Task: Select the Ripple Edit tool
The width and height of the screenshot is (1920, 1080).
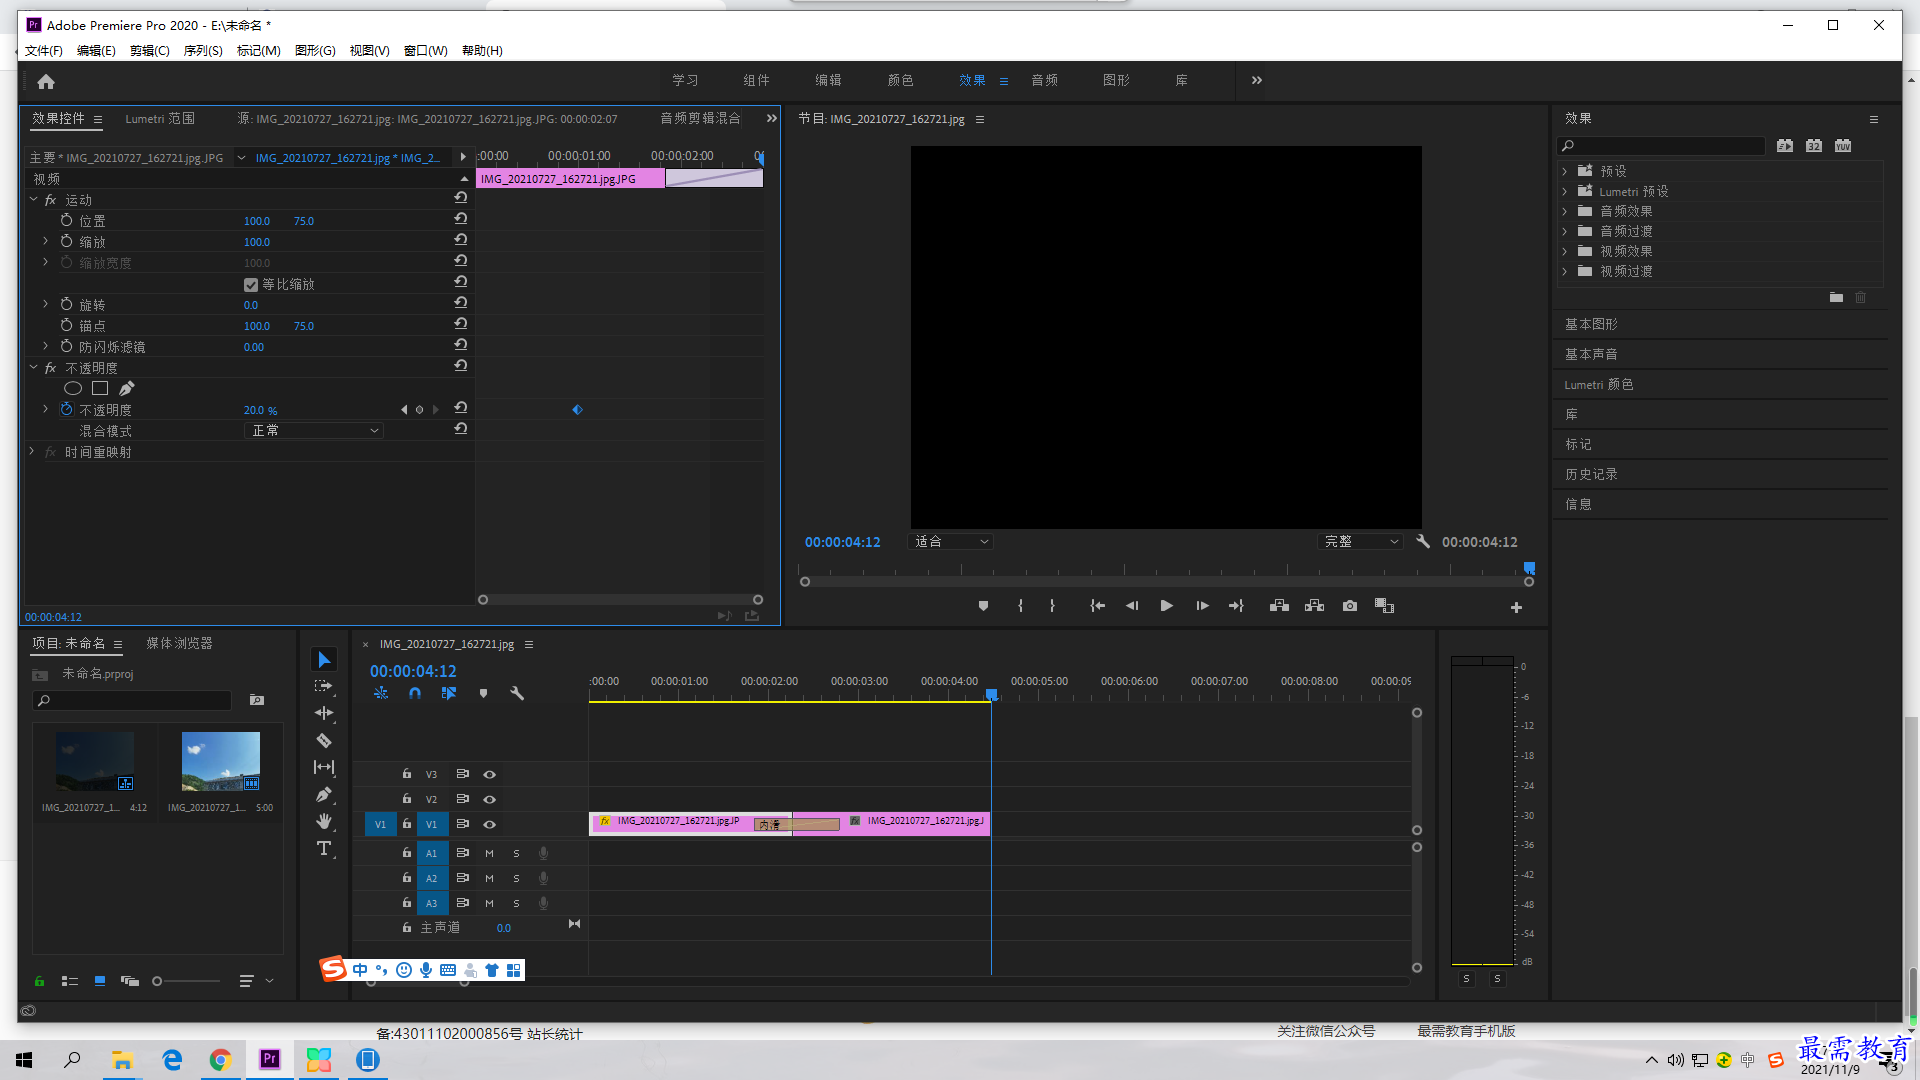Action: [324, 713]
